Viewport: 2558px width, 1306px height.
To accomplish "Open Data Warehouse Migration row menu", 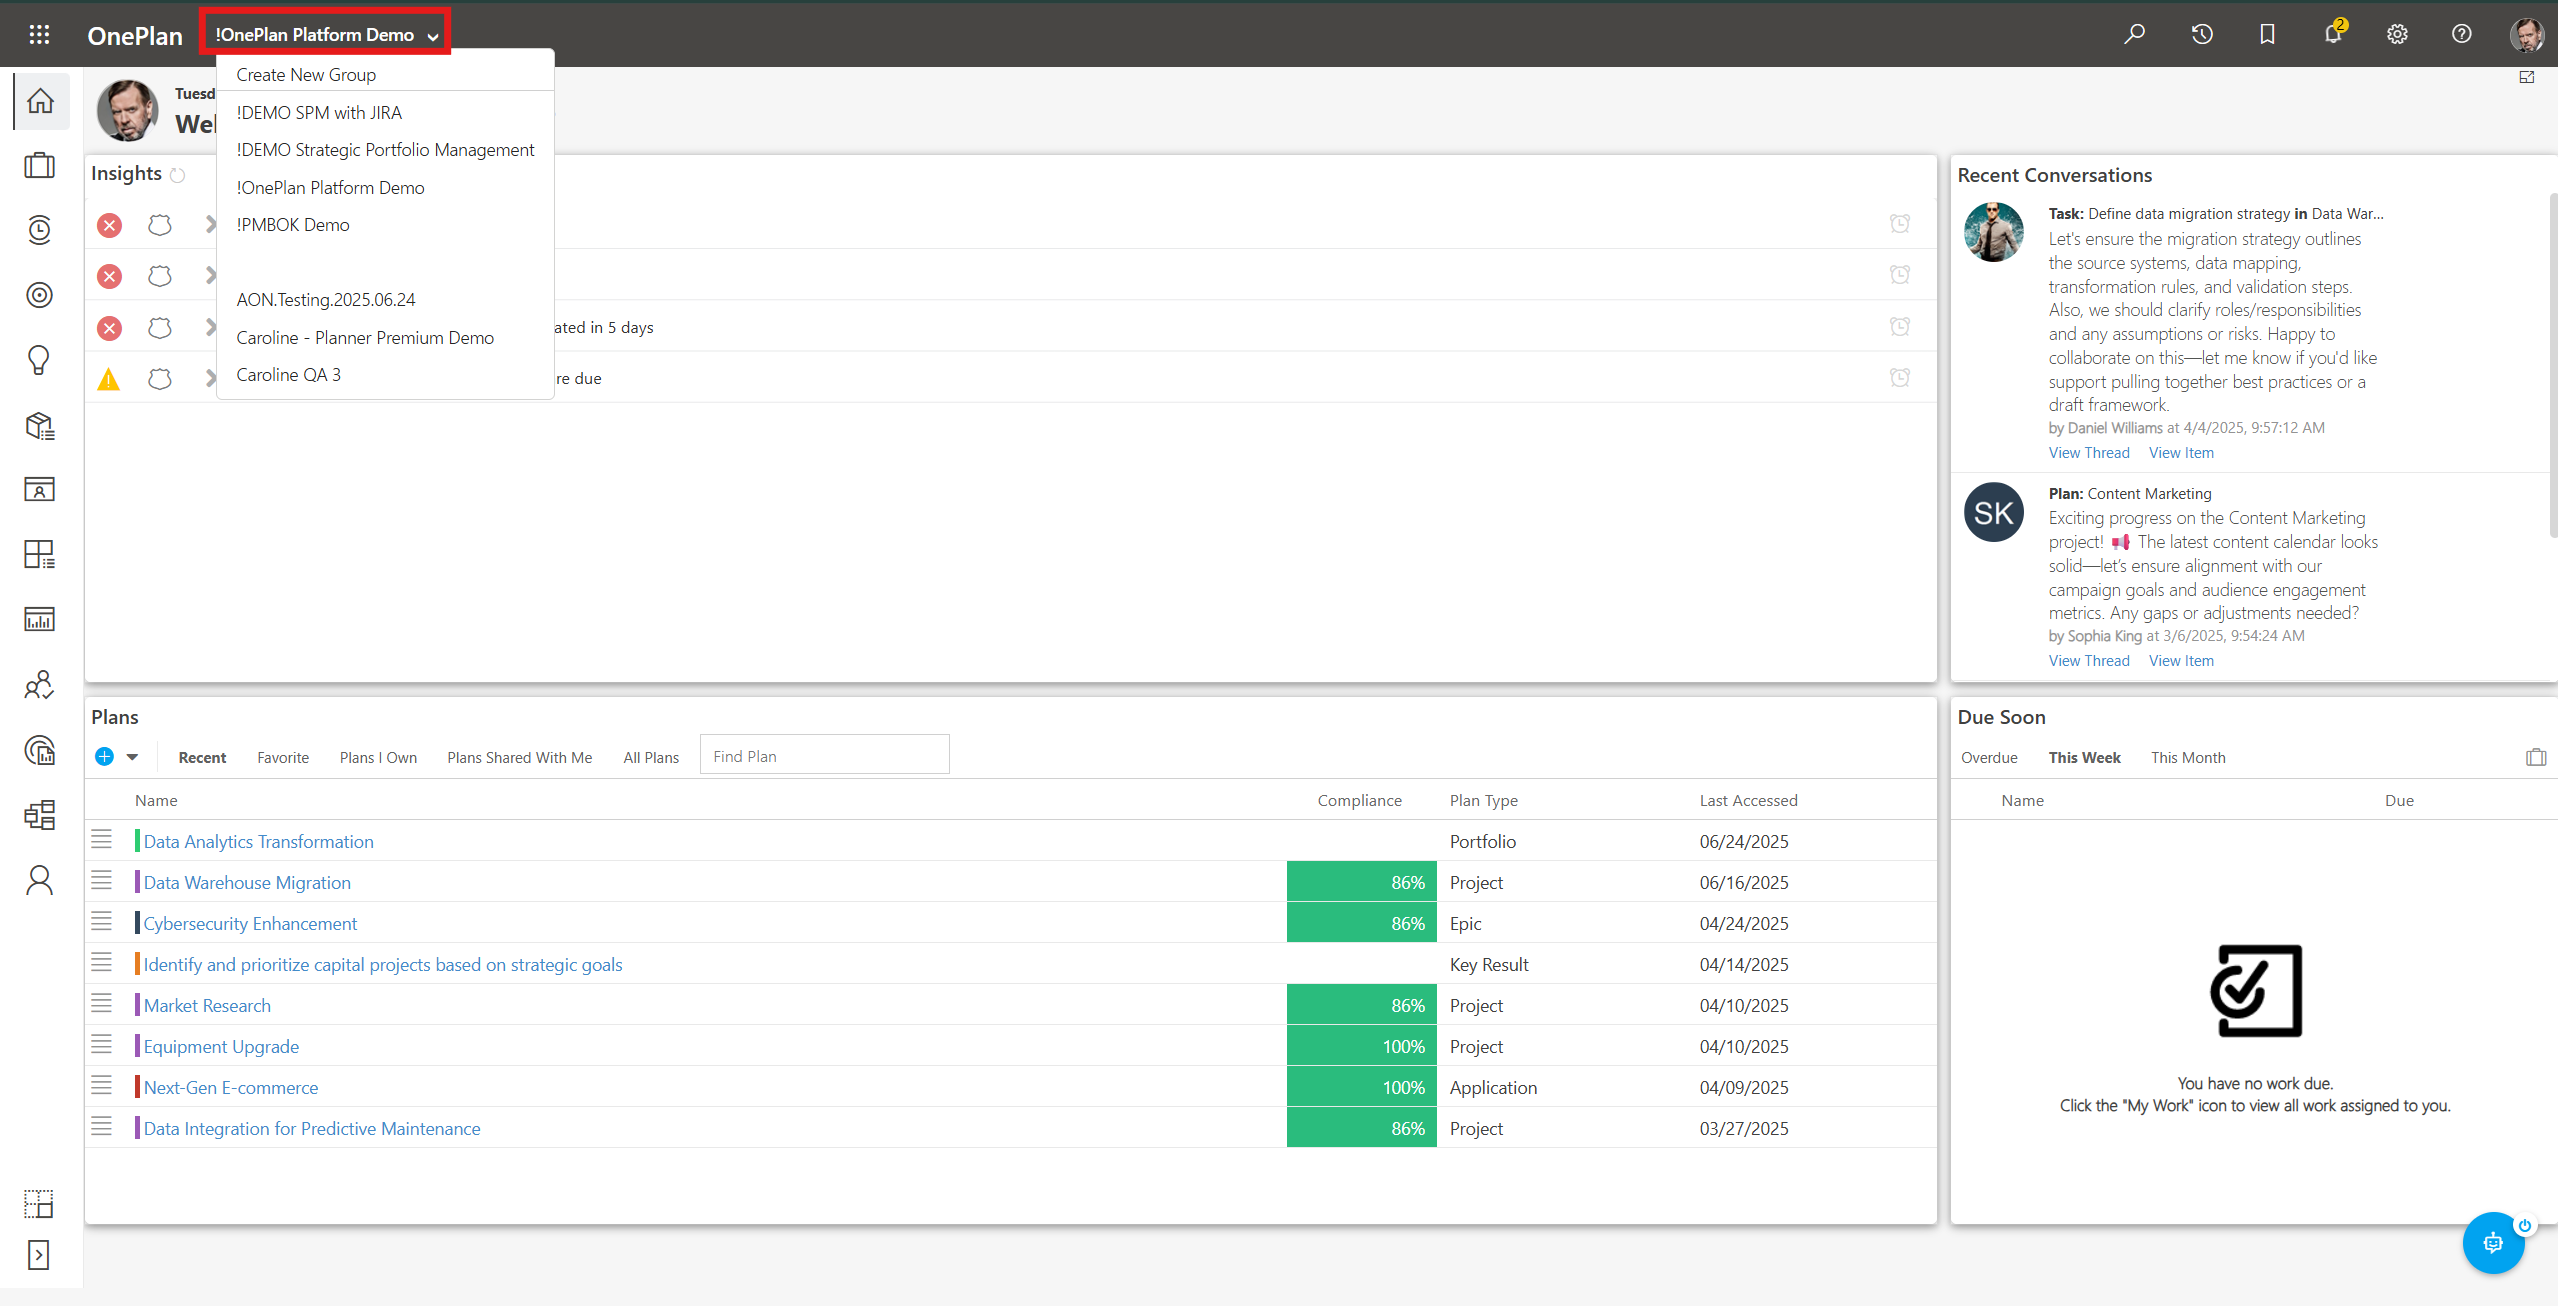I will click(x=101, y=881).
